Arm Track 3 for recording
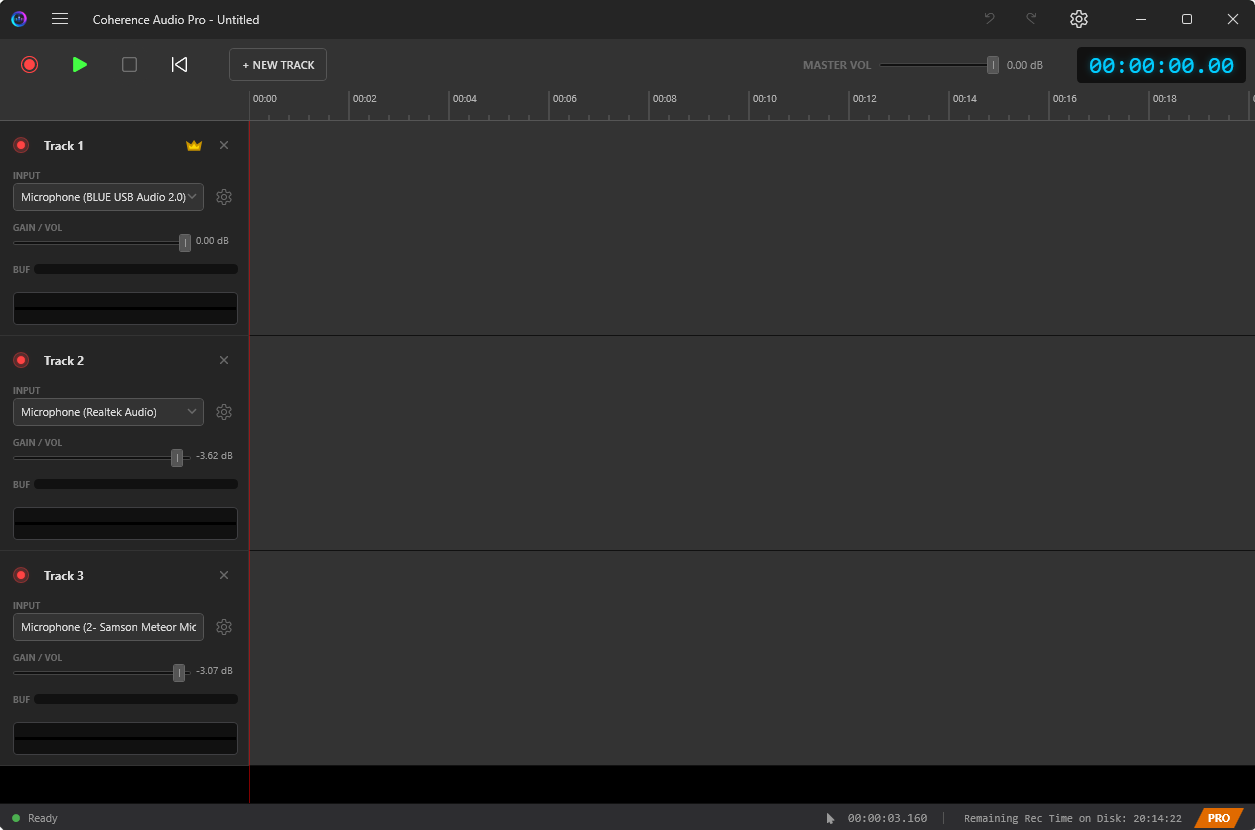The width and height of the screenshot is (1255, 830). [x=21, y=575]
